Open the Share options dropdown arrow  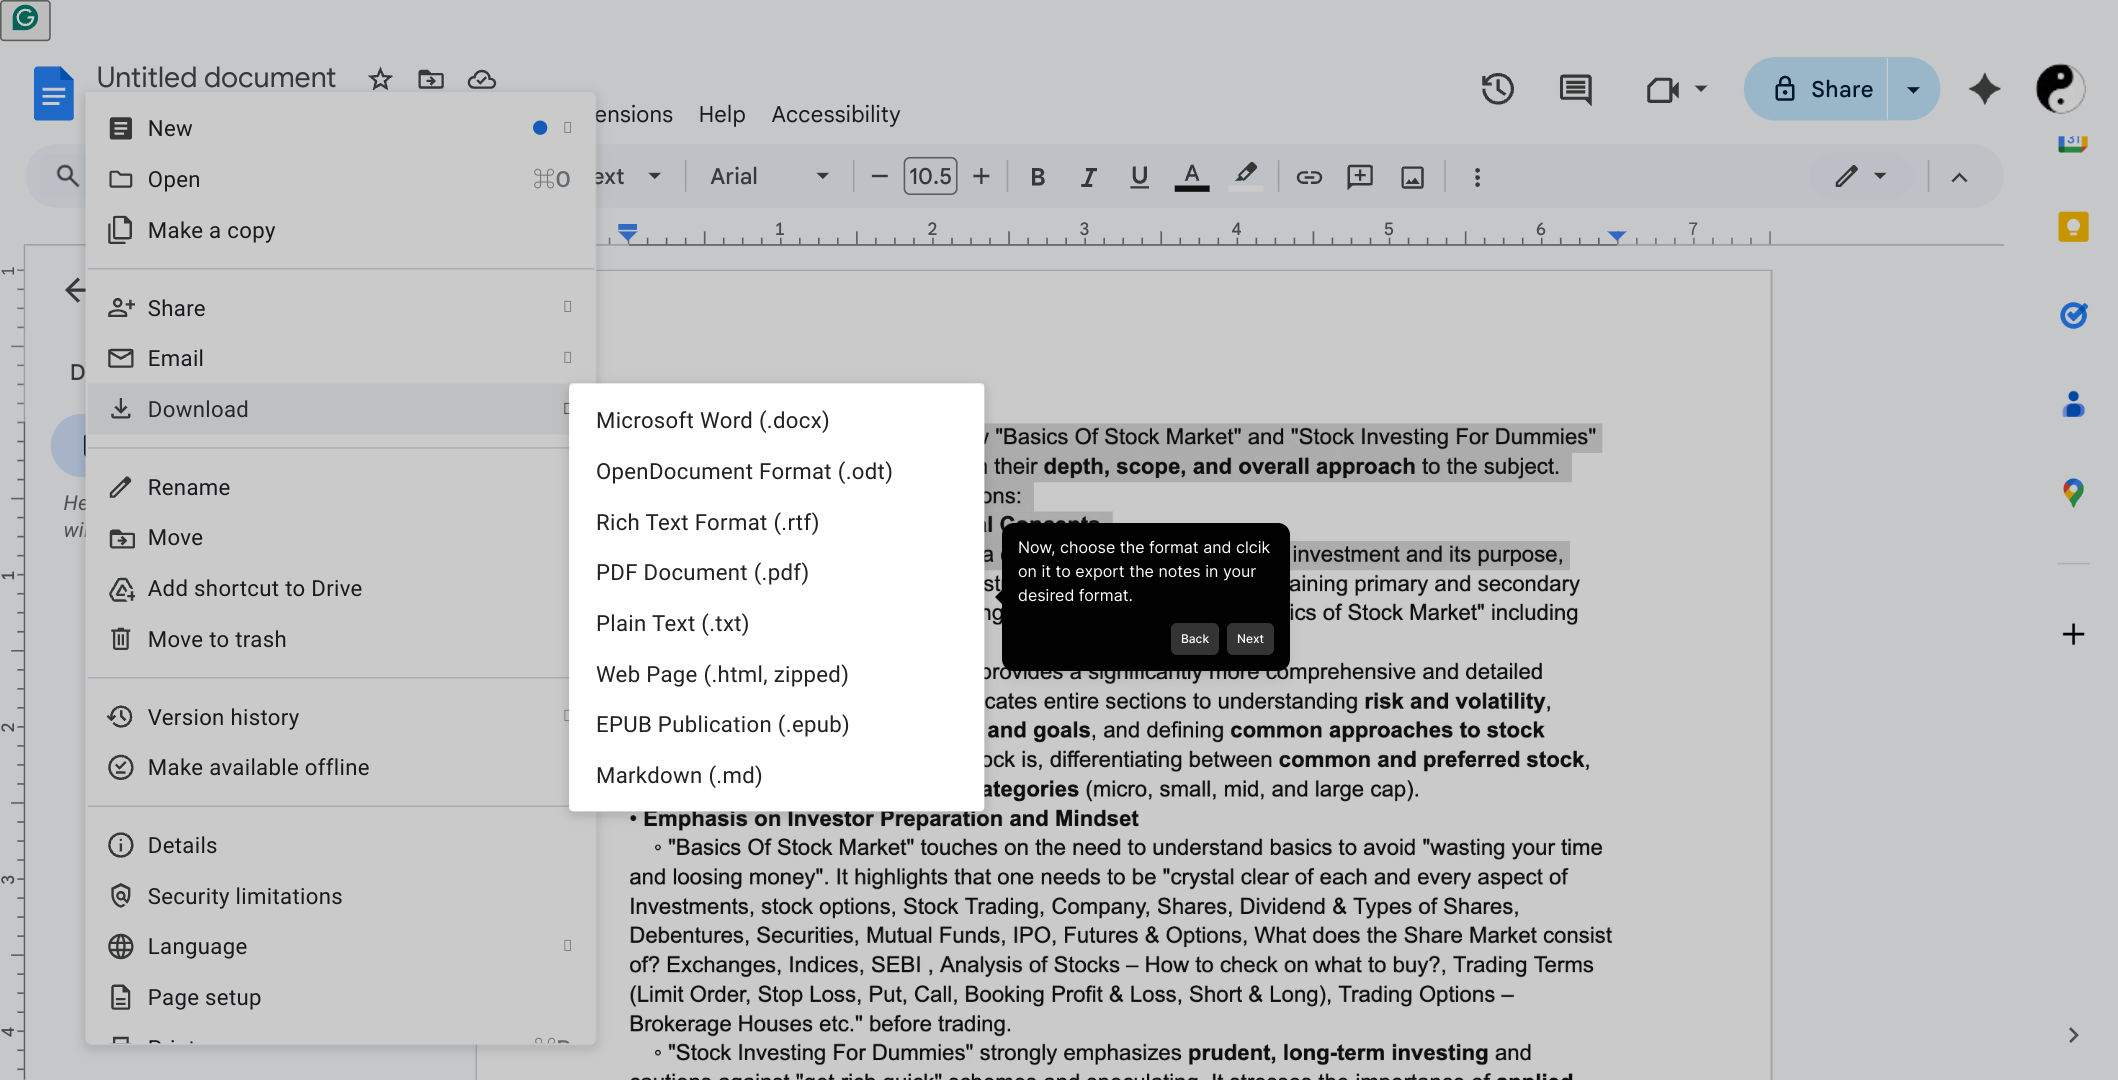coord(1913,89)
